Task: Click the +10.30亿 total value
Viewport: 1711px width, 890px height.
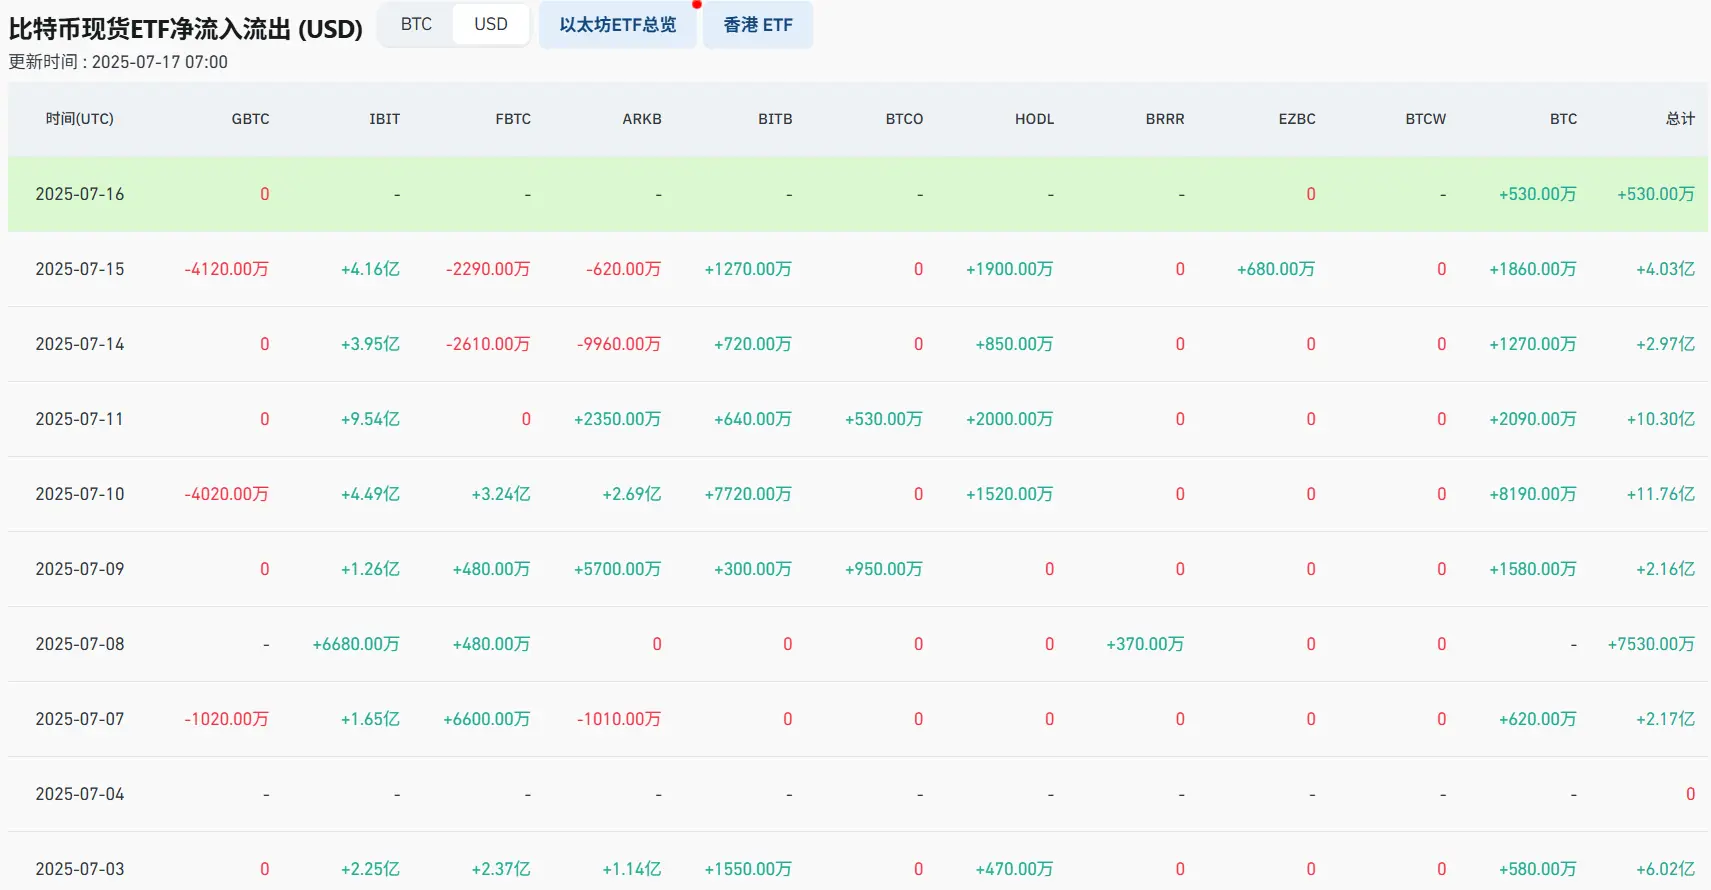Action: 1661,419
